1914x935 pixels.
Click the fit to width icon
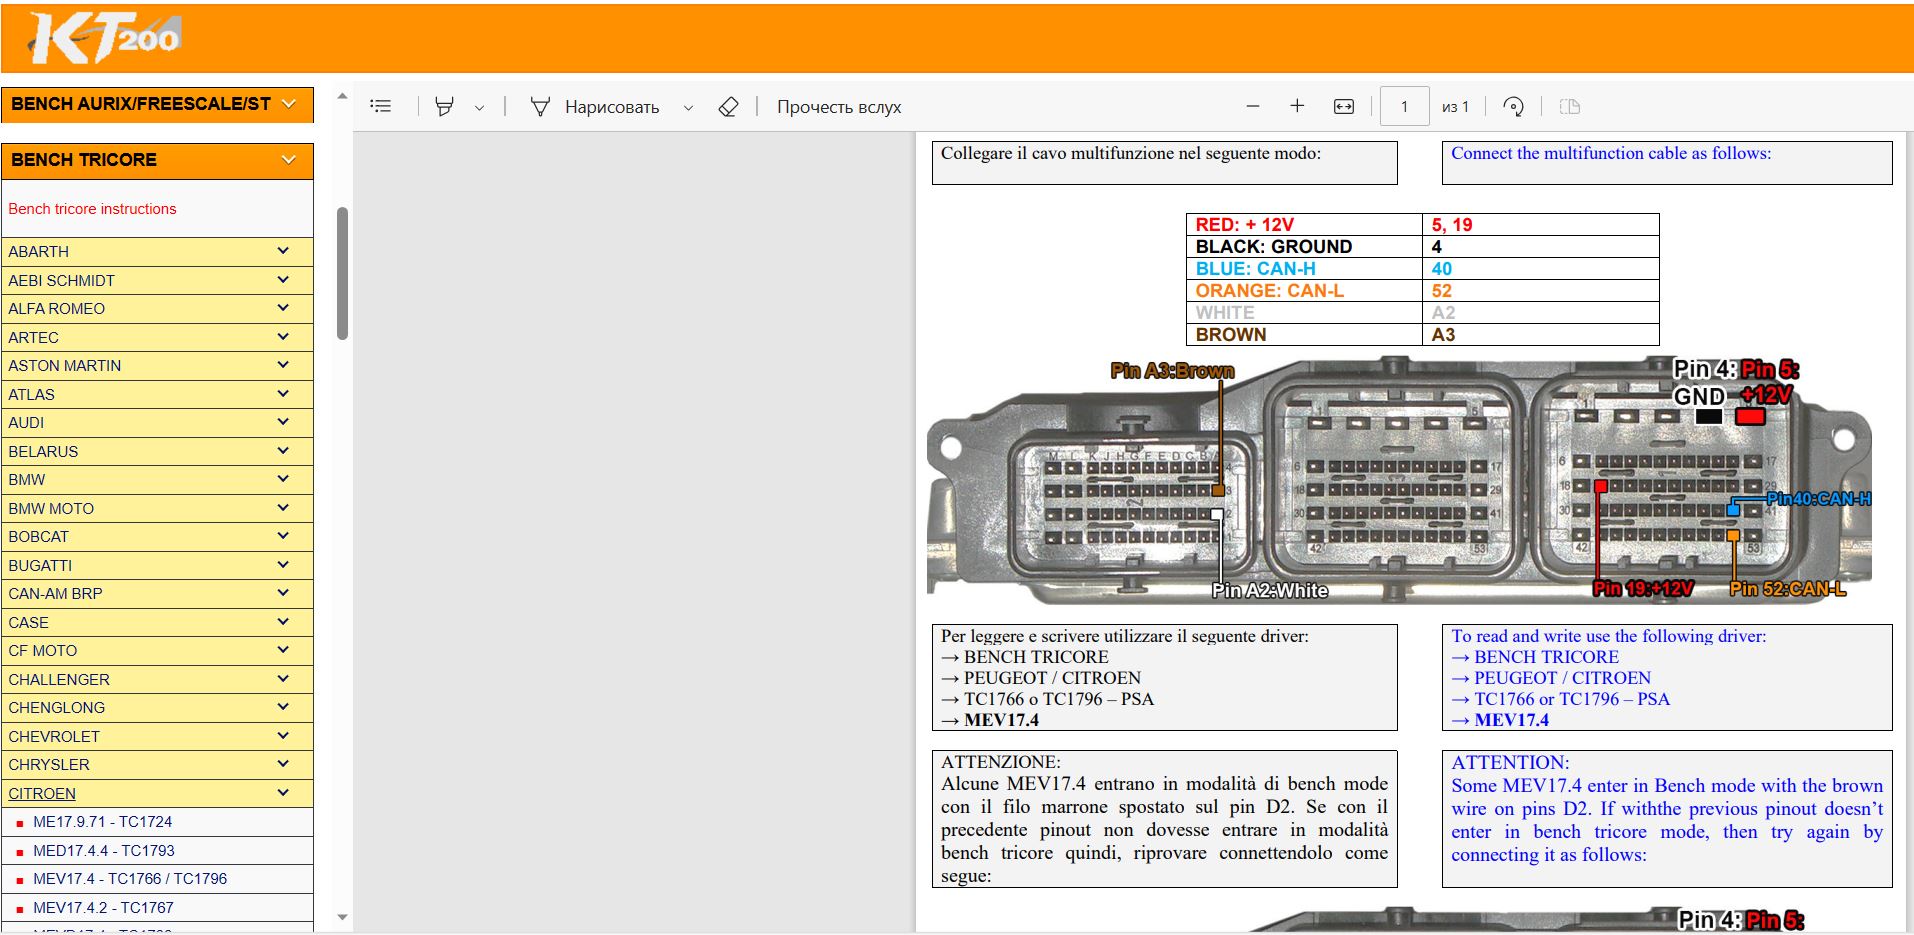[1344, 106]
